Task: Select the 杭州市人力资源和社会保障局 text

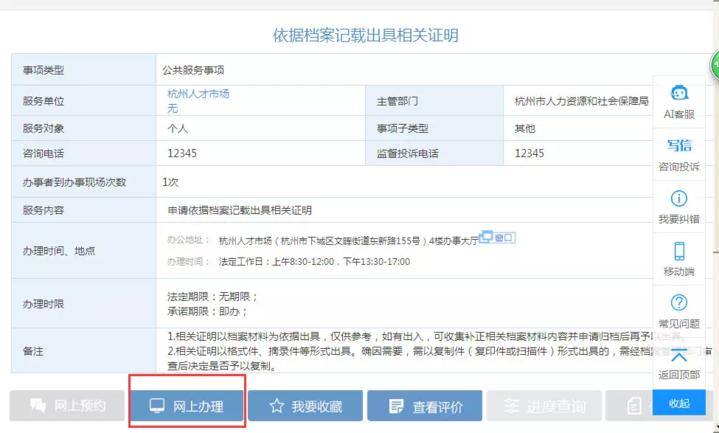Action: coord(581,101)
